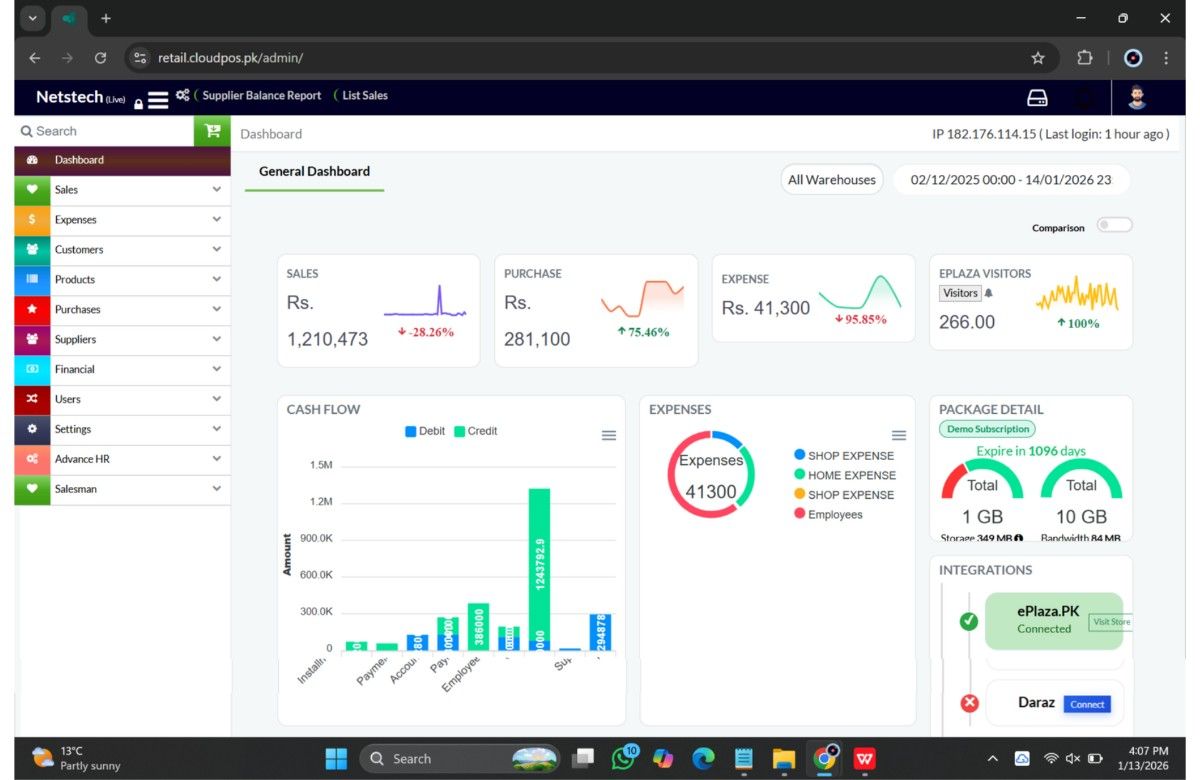
Task: Open the Cash Flow chart hamburger menu
Action: [608, 435]
